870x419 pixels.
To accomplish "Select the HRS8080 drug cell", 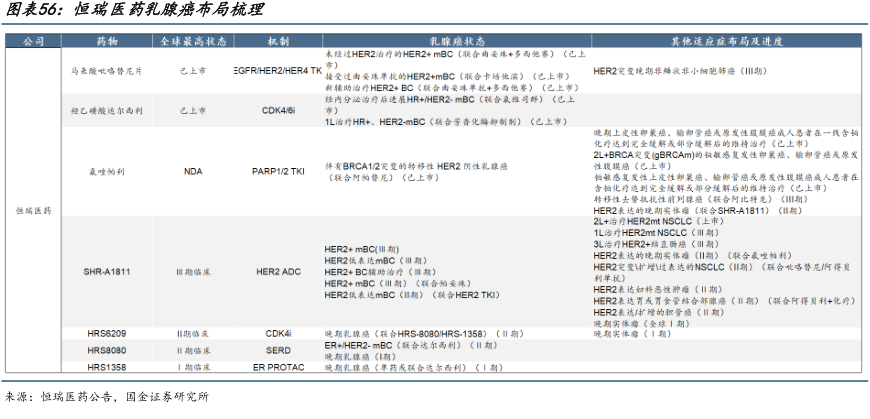I will pos(107,350).
